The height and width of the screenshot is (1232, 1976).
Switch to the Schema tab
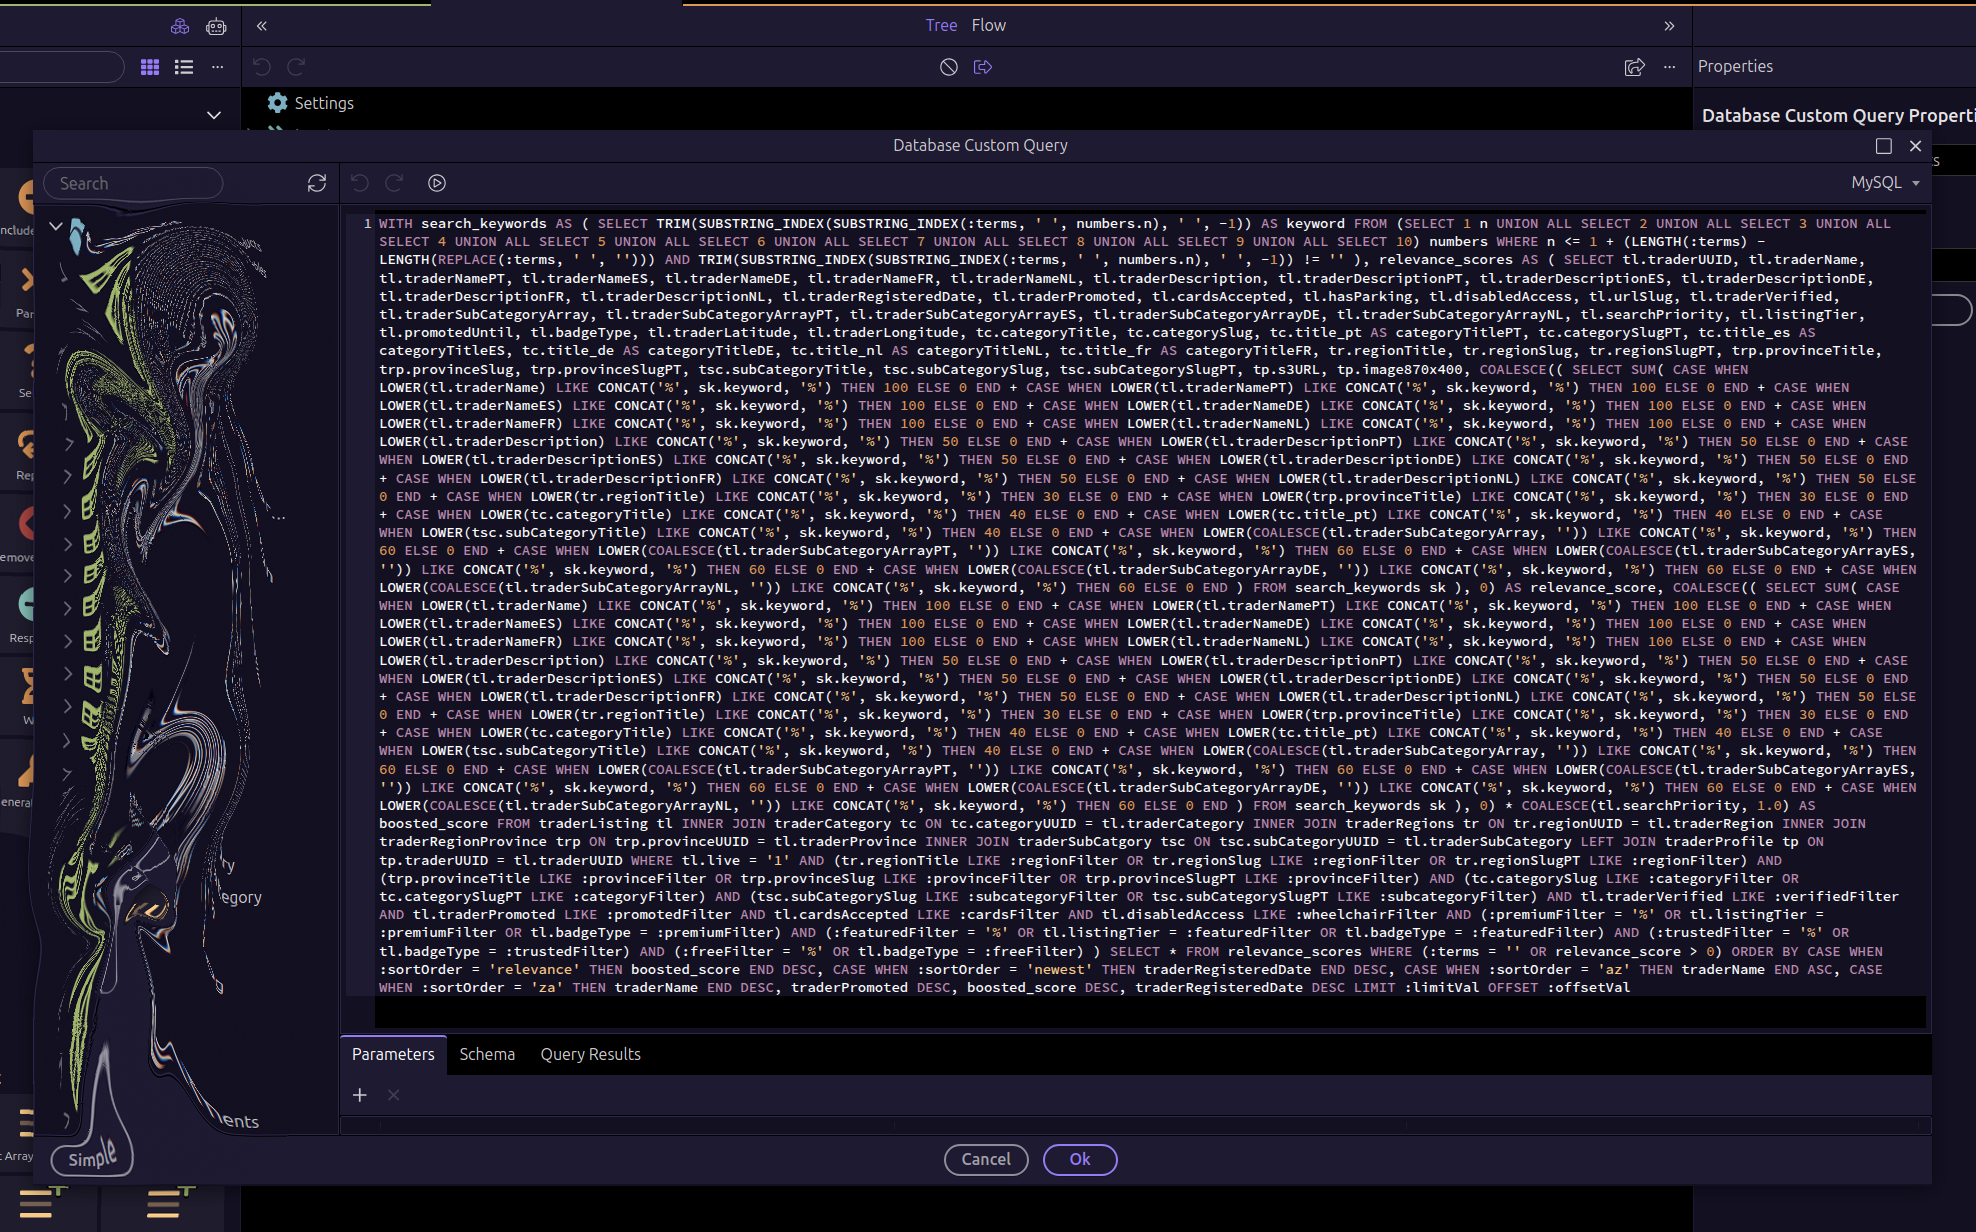coord(487,1054)
